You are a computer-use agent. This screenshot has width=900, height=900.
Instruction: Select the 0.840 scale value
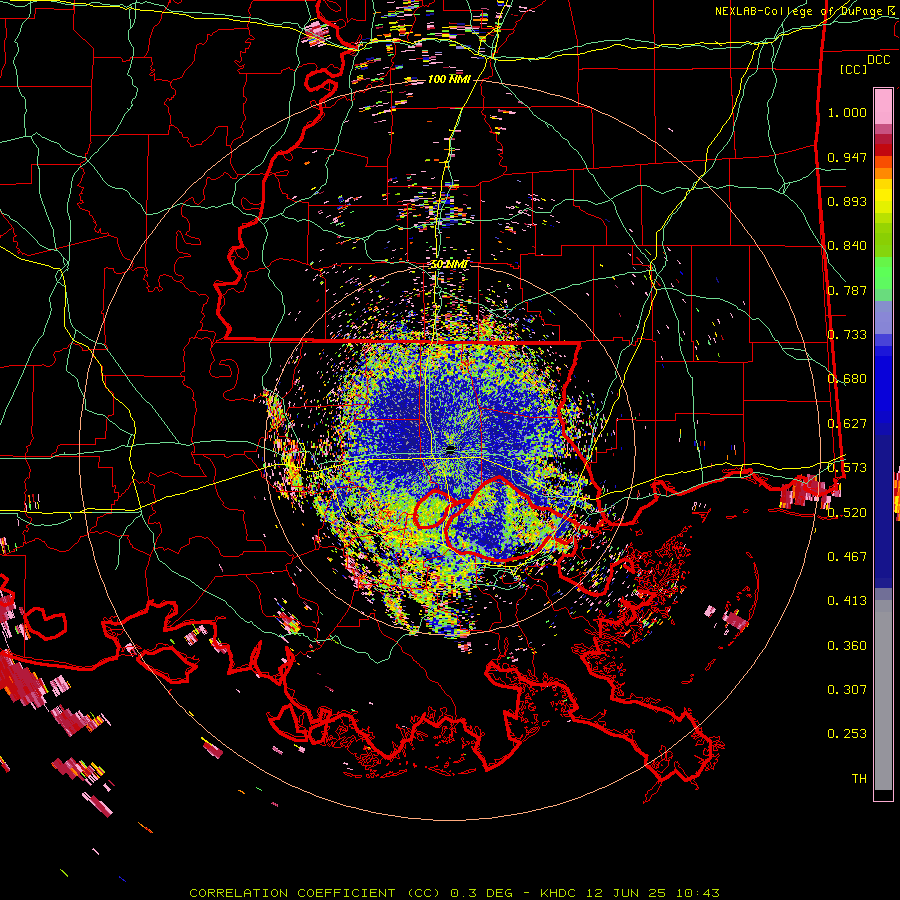[847, 246]
